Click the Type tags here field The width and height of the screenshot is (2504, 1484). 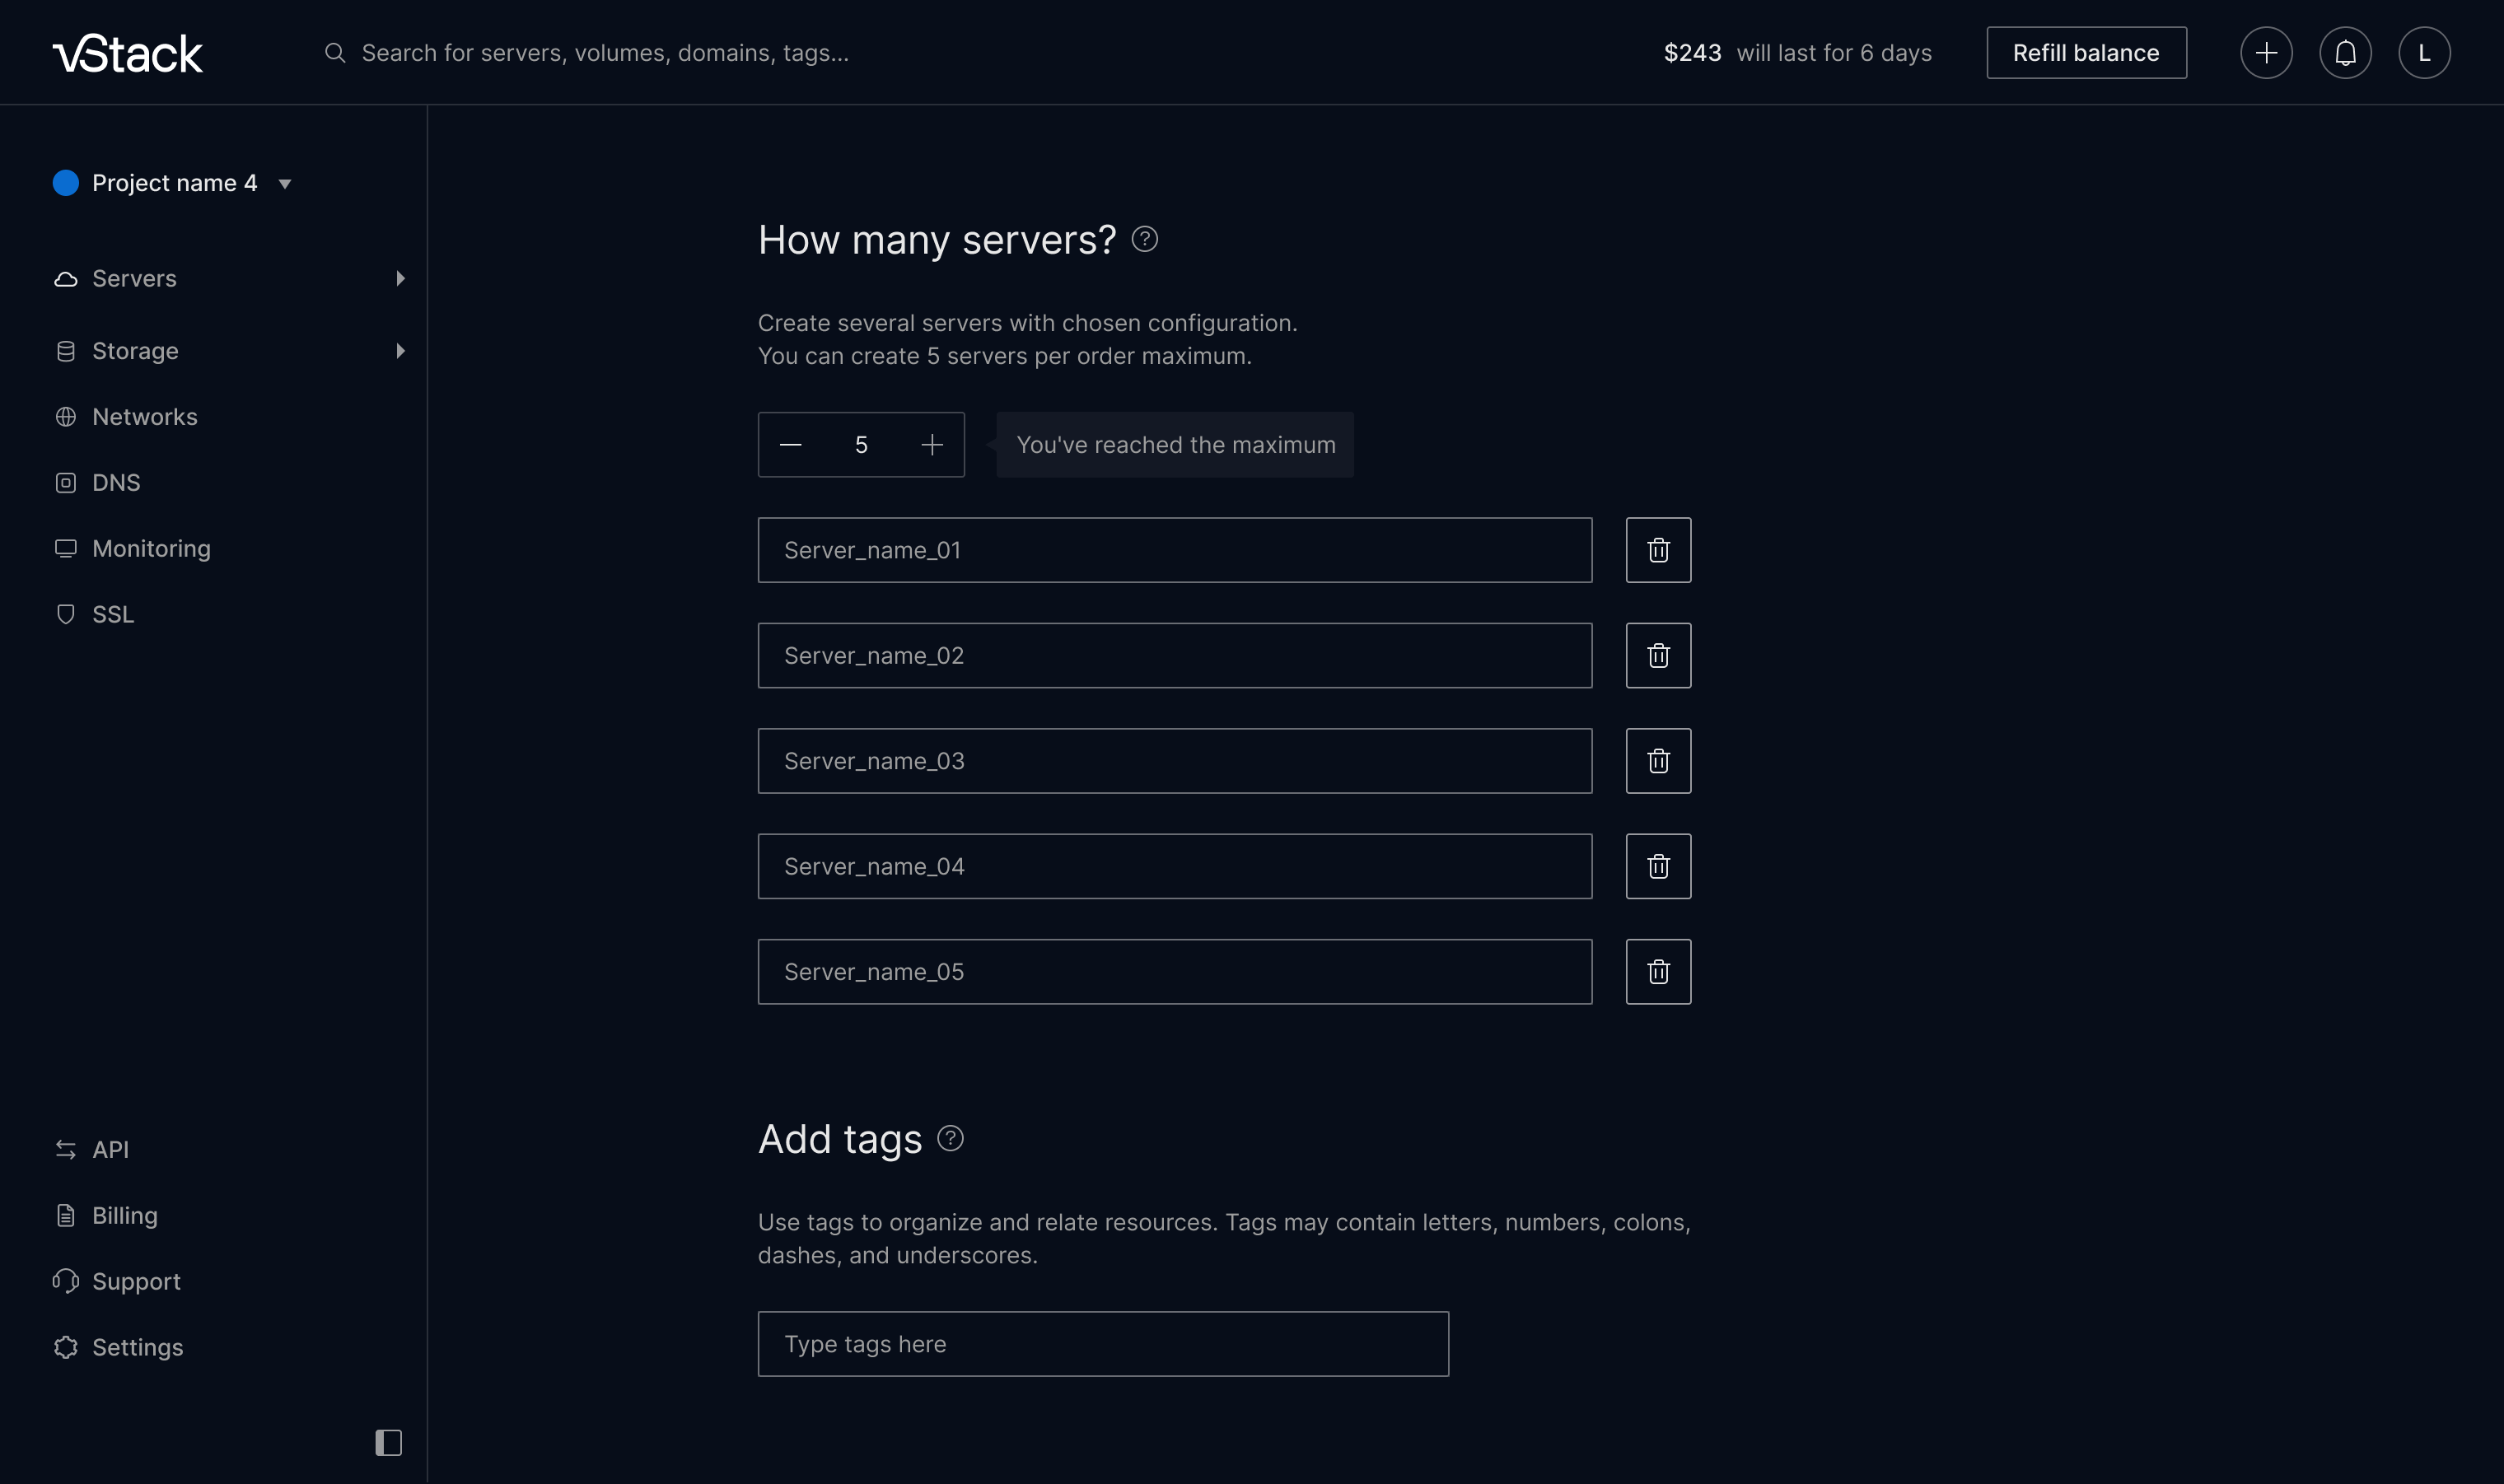click(1102, 1344)
